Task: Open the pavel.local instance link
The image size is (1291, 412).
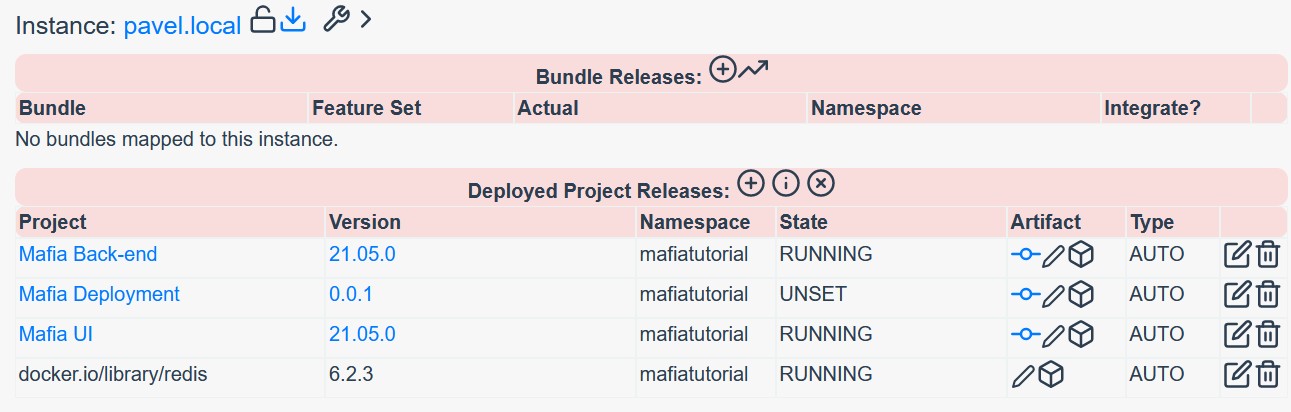Action: coord(183,26)
